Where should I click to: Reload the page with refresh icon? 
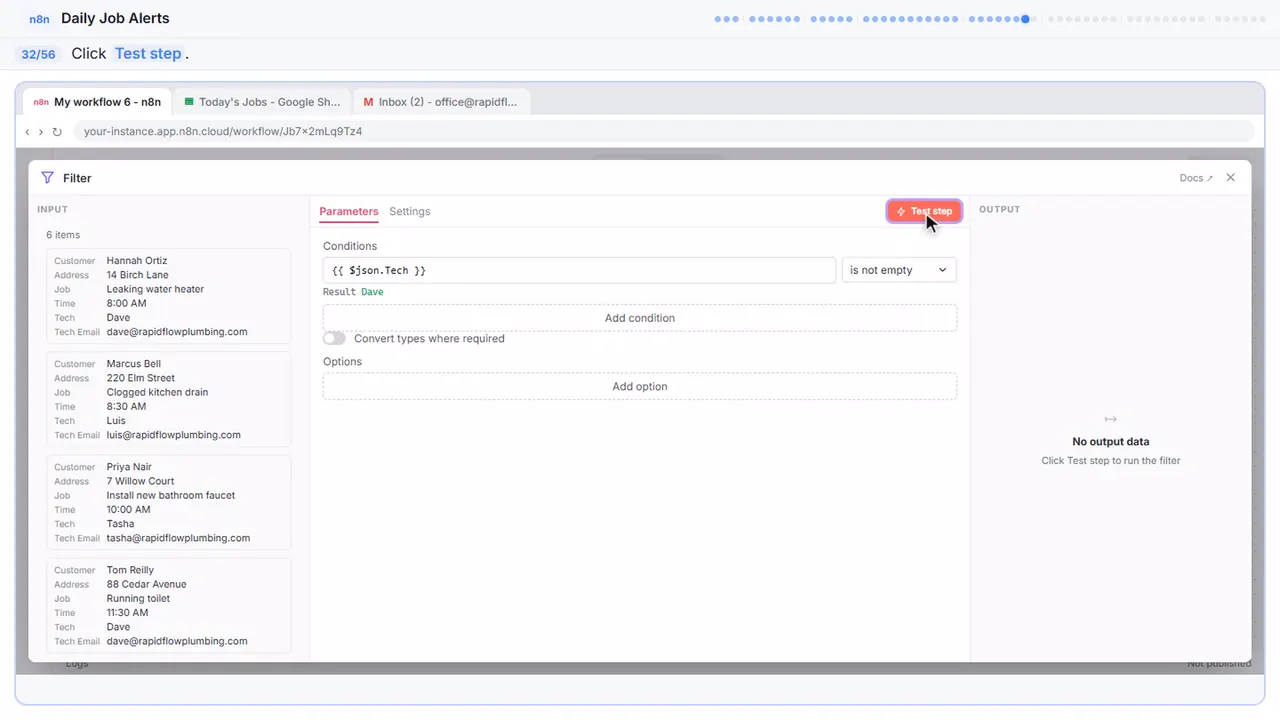click(x=57, y=131)
